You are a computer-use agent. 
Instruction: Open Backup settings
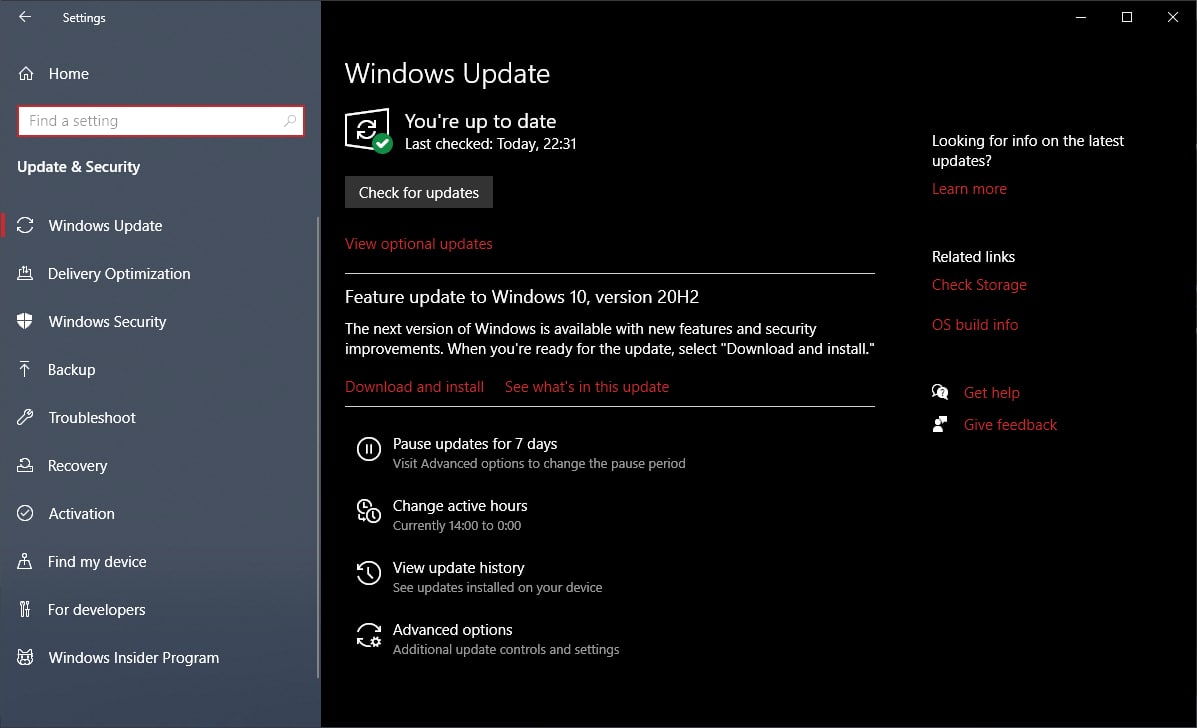point(72,370)
